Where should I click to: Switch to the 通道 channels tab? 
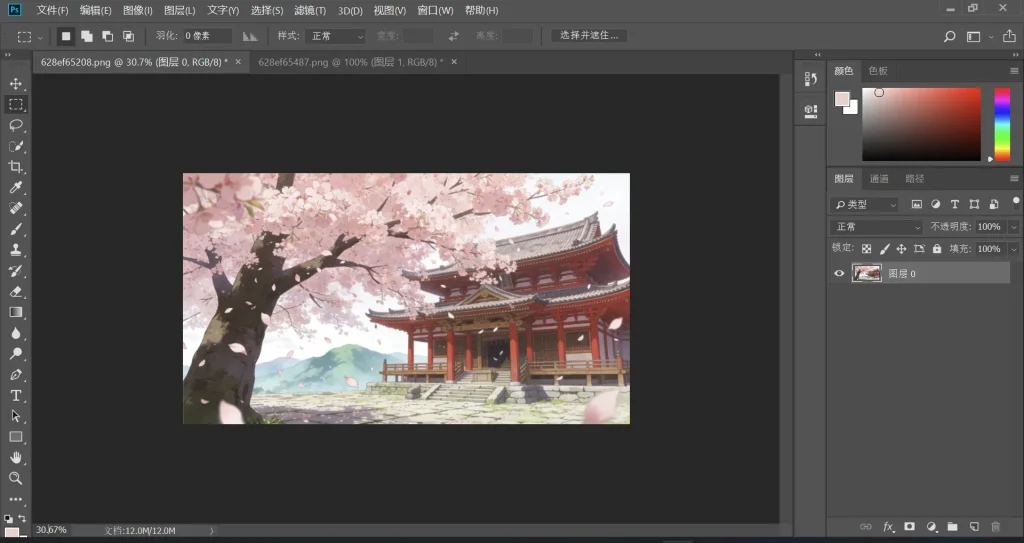tap(879, 179)
